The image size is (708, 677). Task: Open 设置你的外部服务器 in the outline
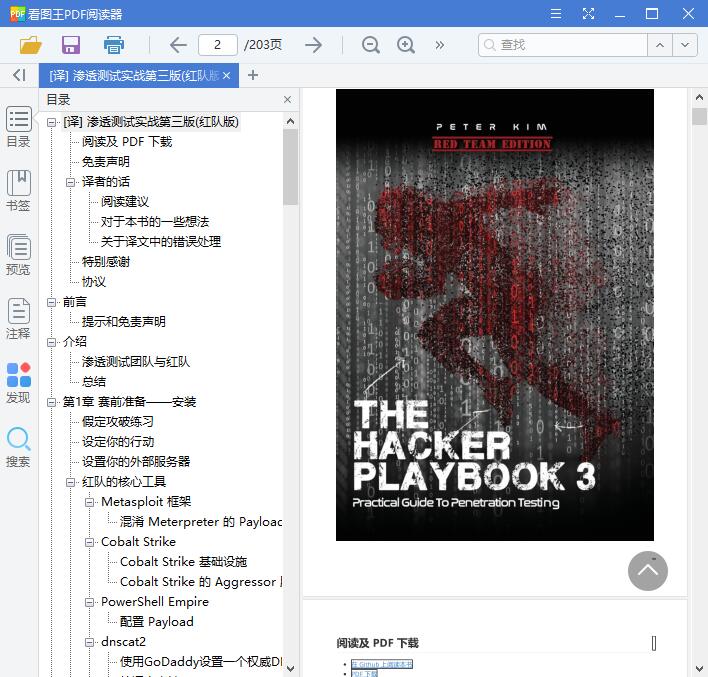tap(135, 462)
